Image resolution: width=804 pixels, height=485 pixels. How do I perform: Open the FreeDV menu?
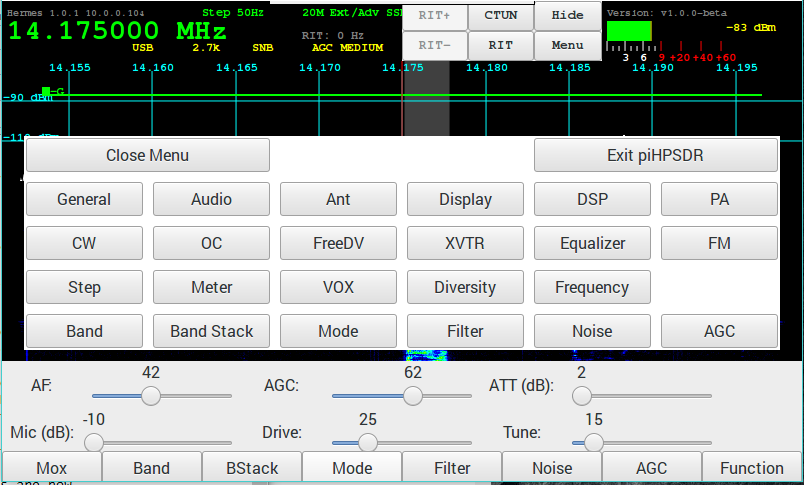tap(338, 243)
